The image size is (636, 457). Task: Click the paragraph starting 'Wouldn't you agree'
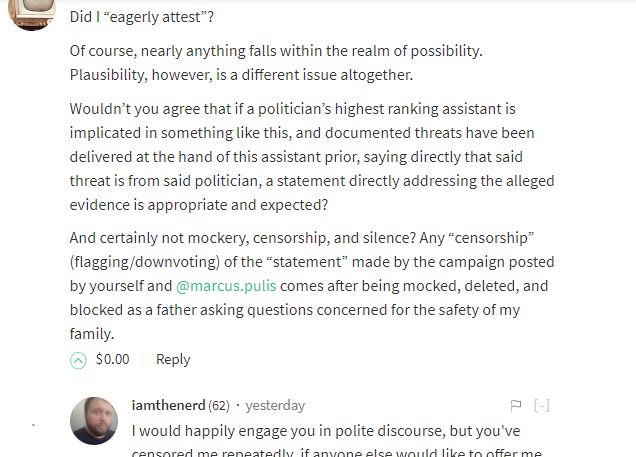click(310, 145)
